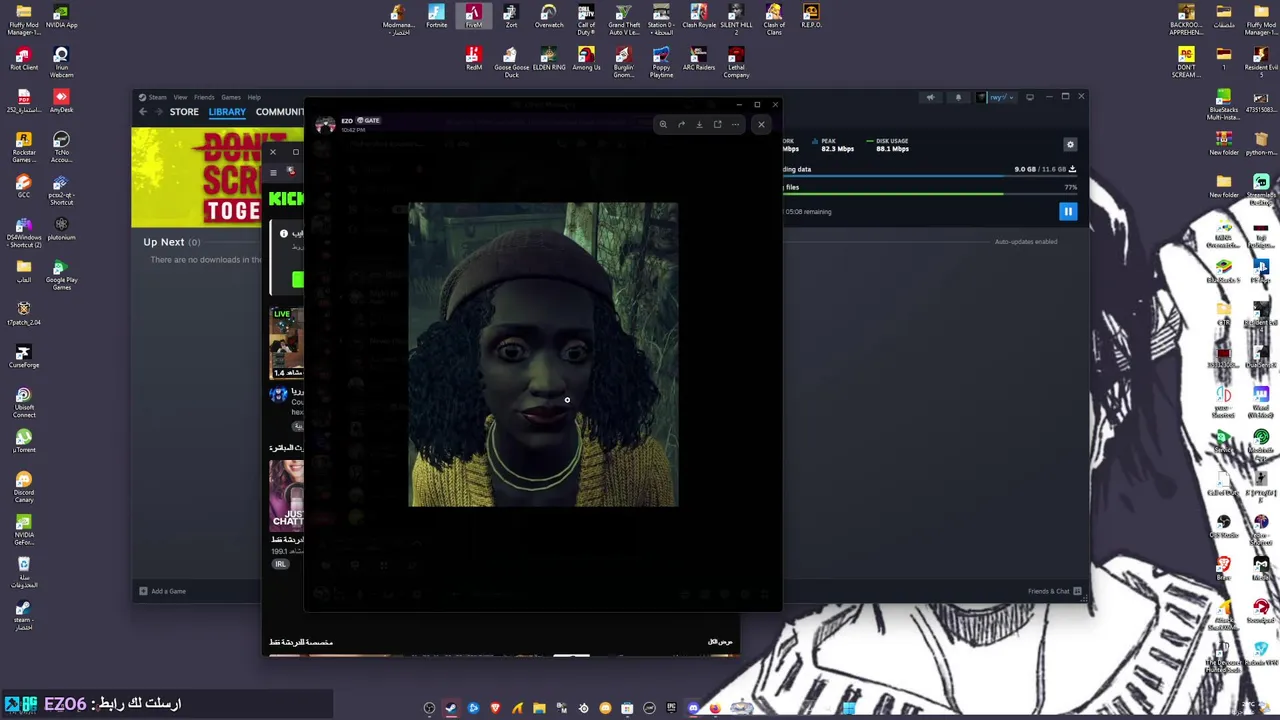Open Kick Just Chatting category thumbnail
This screenshot has height=720, width=1280.
[x=286, y=494]
